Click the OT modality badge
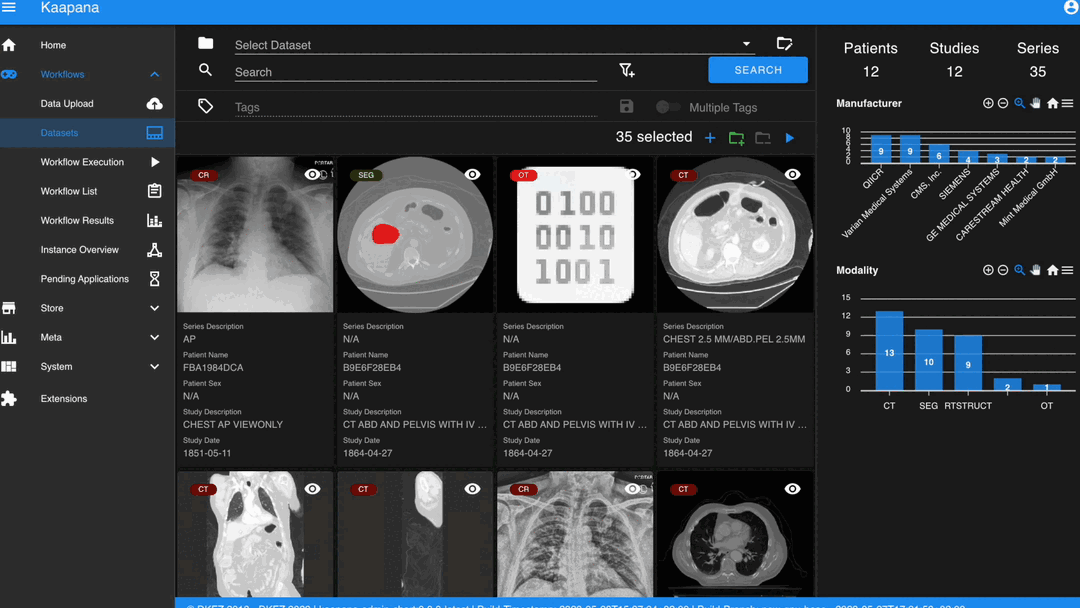Screen dimensions: 1080x608 (x=523, y=176)
